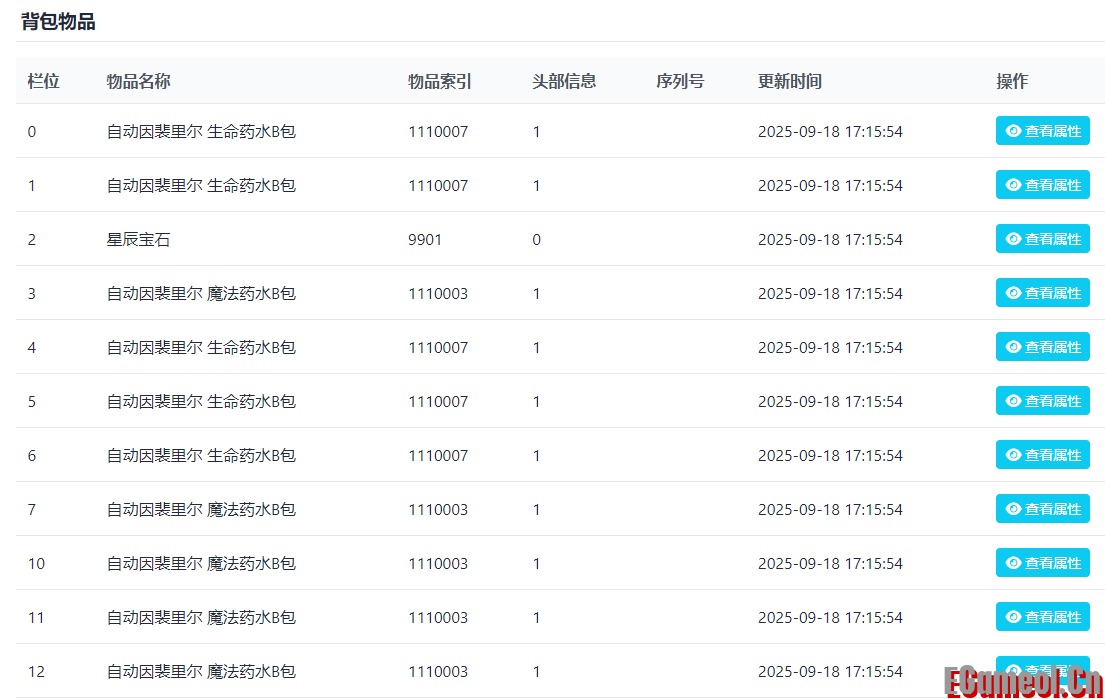This screenshot has height=699, width=1105.
Task: Open 查看属性 for slot 6
Action: click(x=1043, y=454)
